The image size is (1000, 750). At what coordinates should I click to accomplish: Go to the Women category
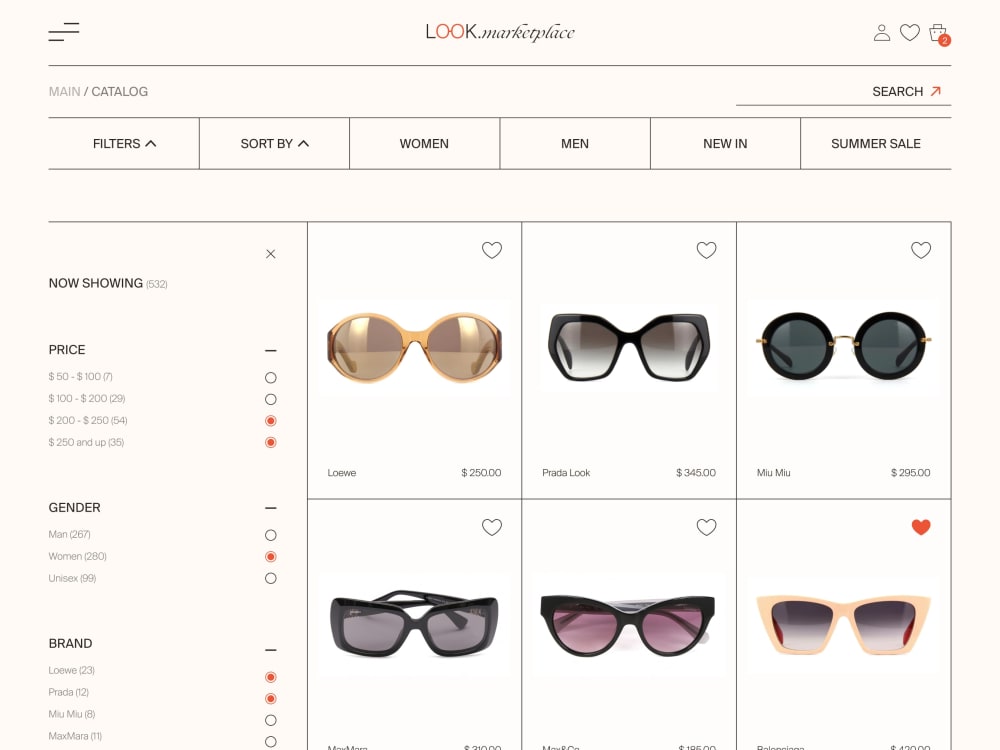point(424,143)
